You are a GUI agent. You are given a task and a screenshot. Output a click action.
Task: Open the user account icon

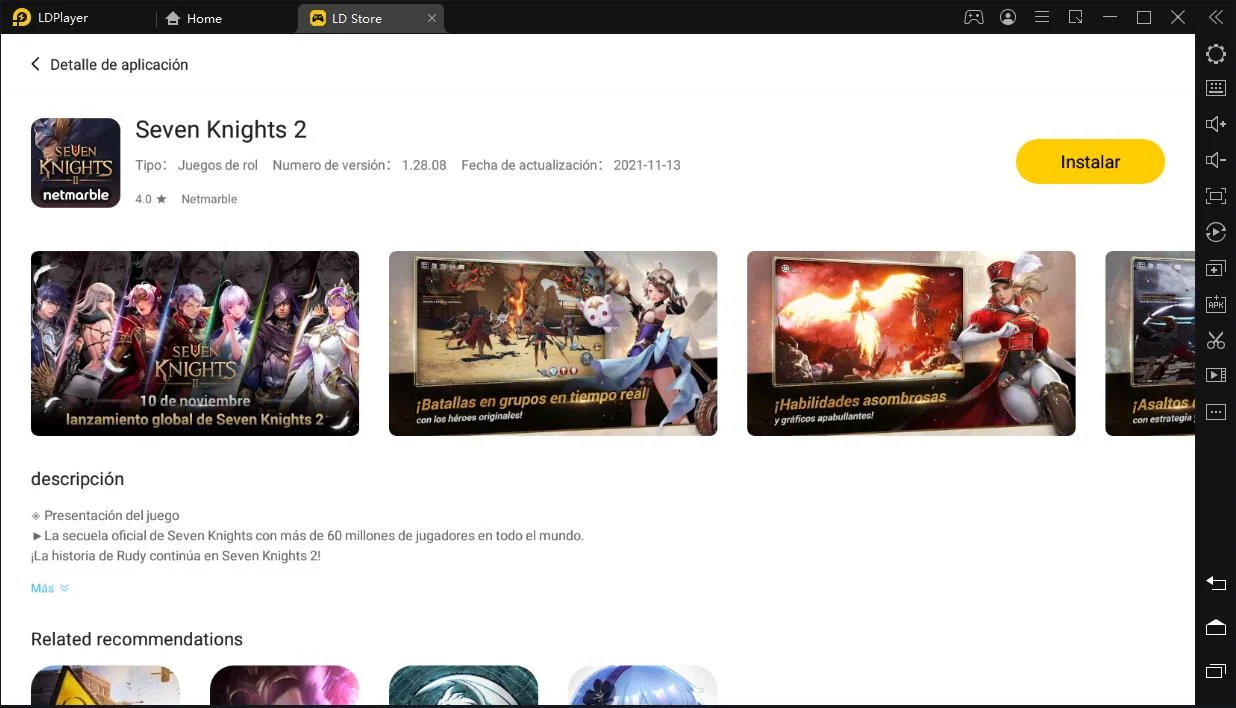tap(1008, 17)
